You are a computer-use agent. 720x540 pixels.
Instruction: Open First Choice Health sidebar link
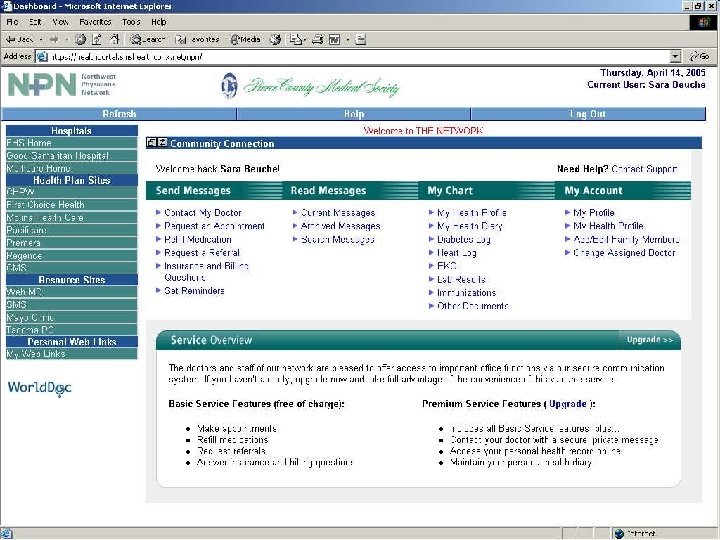72,205
